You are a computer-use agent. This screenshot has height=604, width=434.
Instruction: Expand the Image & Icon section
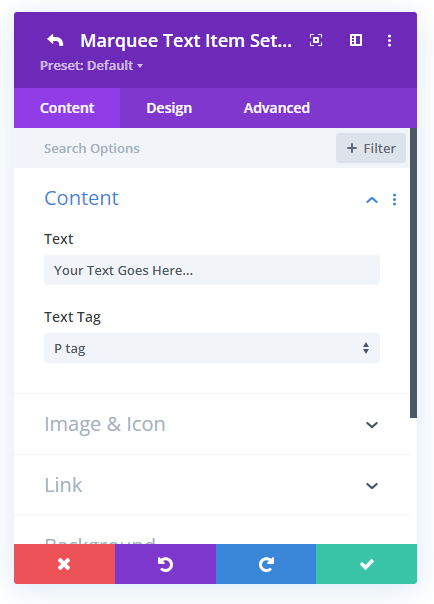[212, 424]
